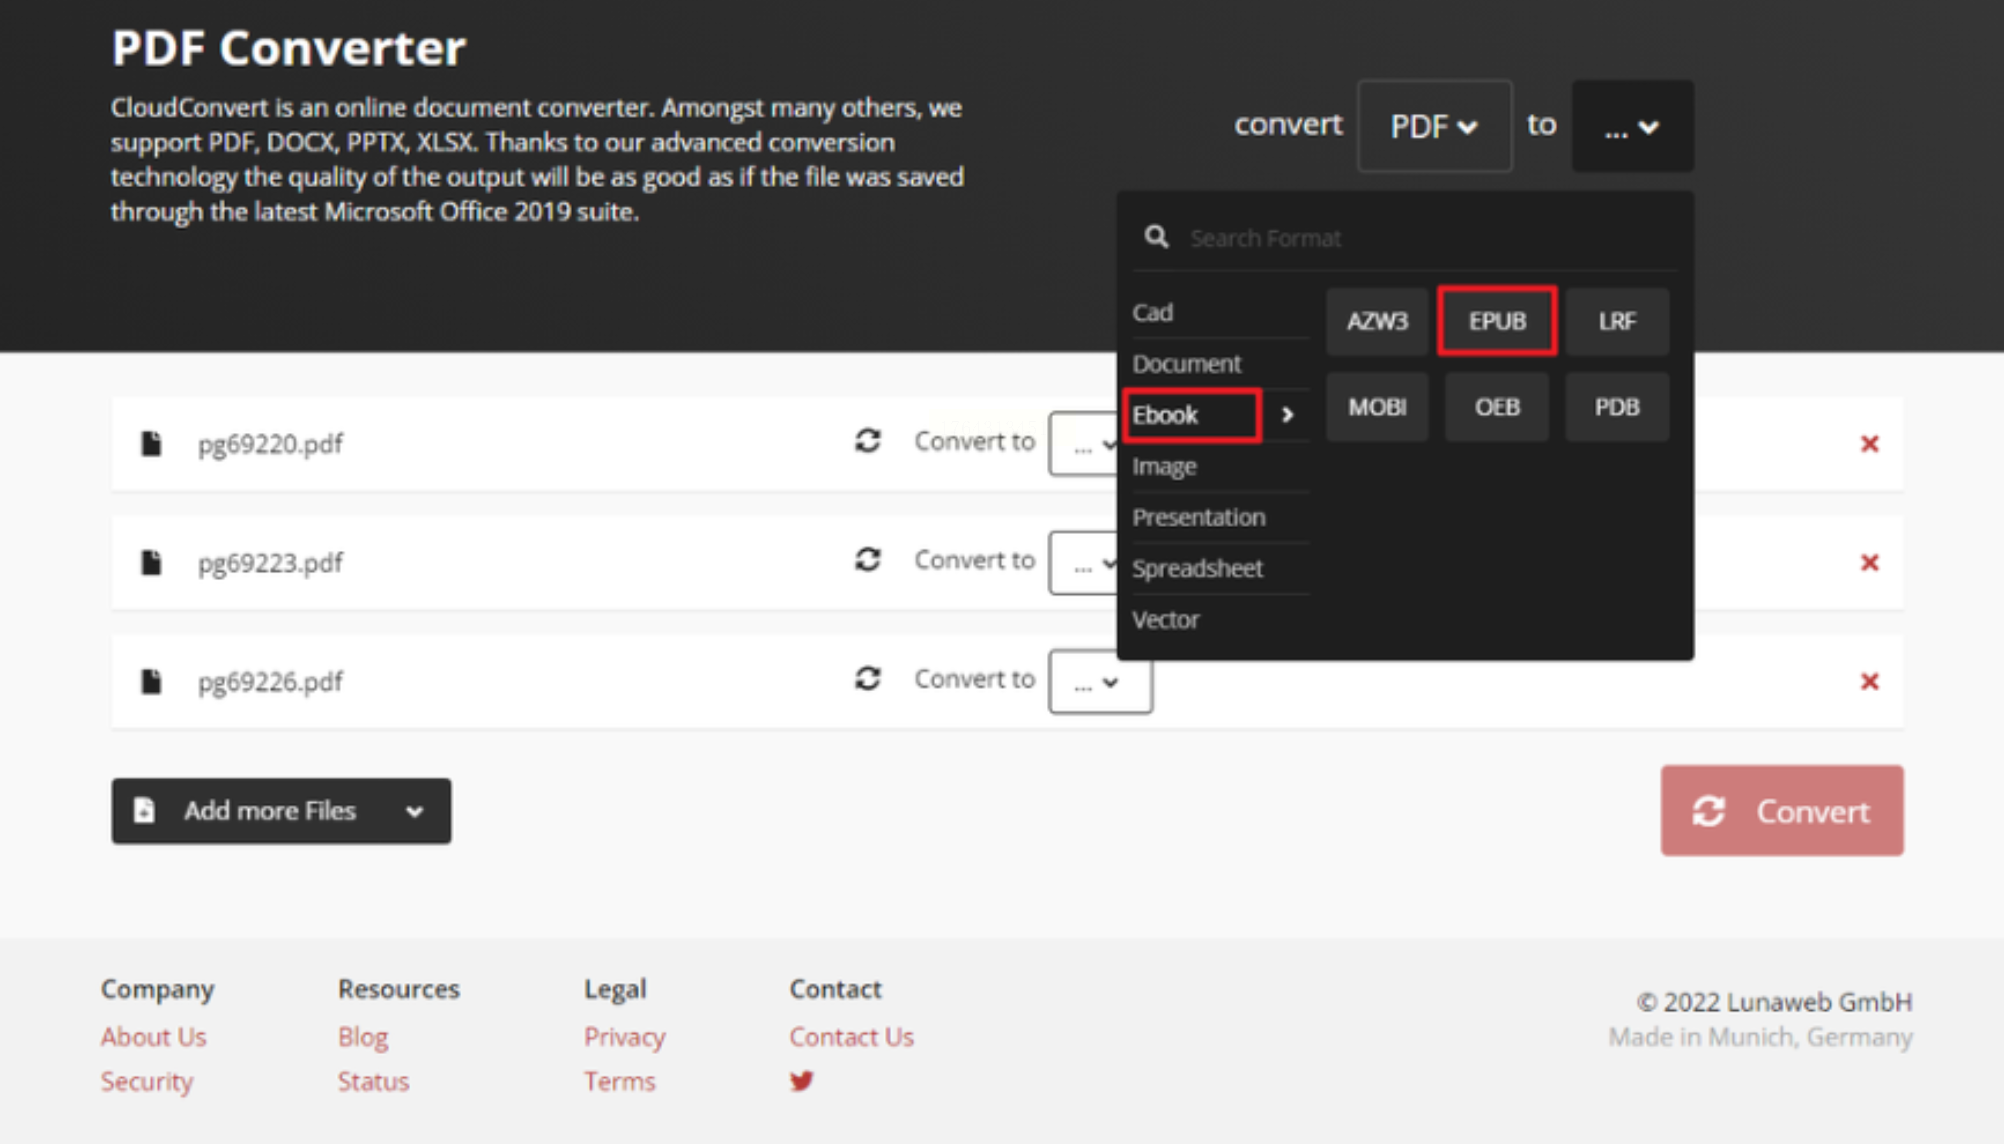Click the file icon next to pg69220.pdf

(x=151, y=444)
